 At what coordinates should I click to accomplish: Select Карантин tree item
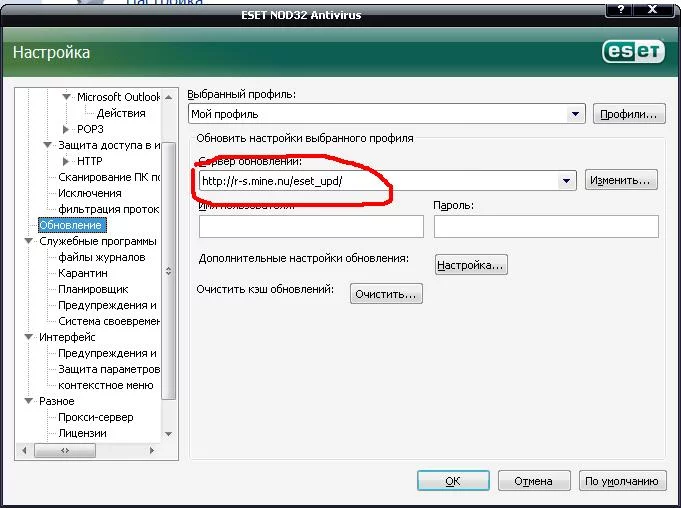point(83,273)
